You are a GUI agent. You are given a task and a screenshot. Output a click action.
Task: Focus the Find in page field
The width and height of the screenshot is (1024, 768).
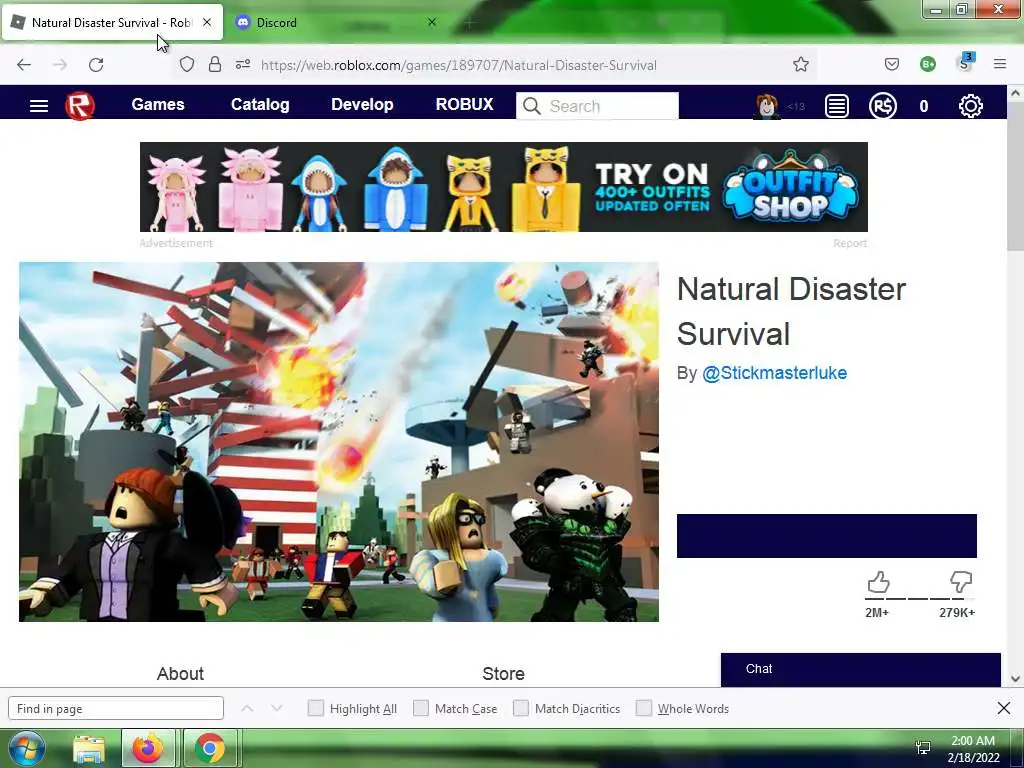(116, 708)
